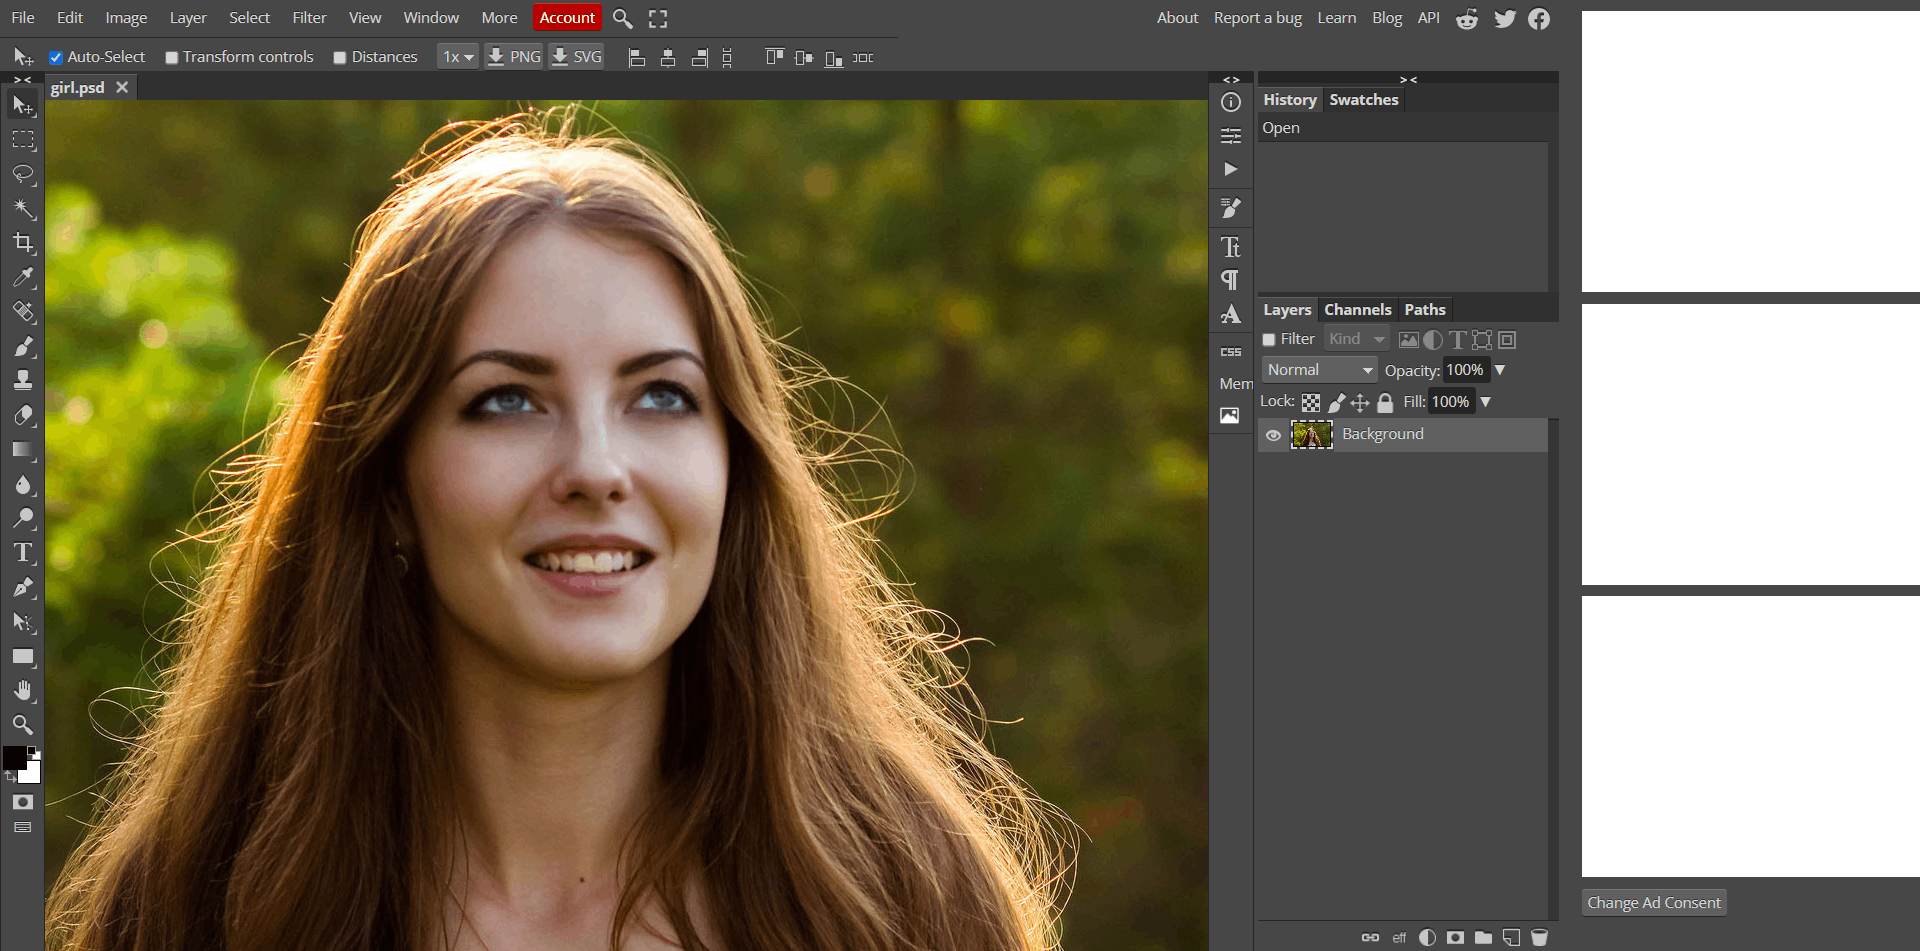Image resolution: width=1920 pixels, height=951 pixels.
Task: Activate the Zoom tool
Action: [23, 725]
